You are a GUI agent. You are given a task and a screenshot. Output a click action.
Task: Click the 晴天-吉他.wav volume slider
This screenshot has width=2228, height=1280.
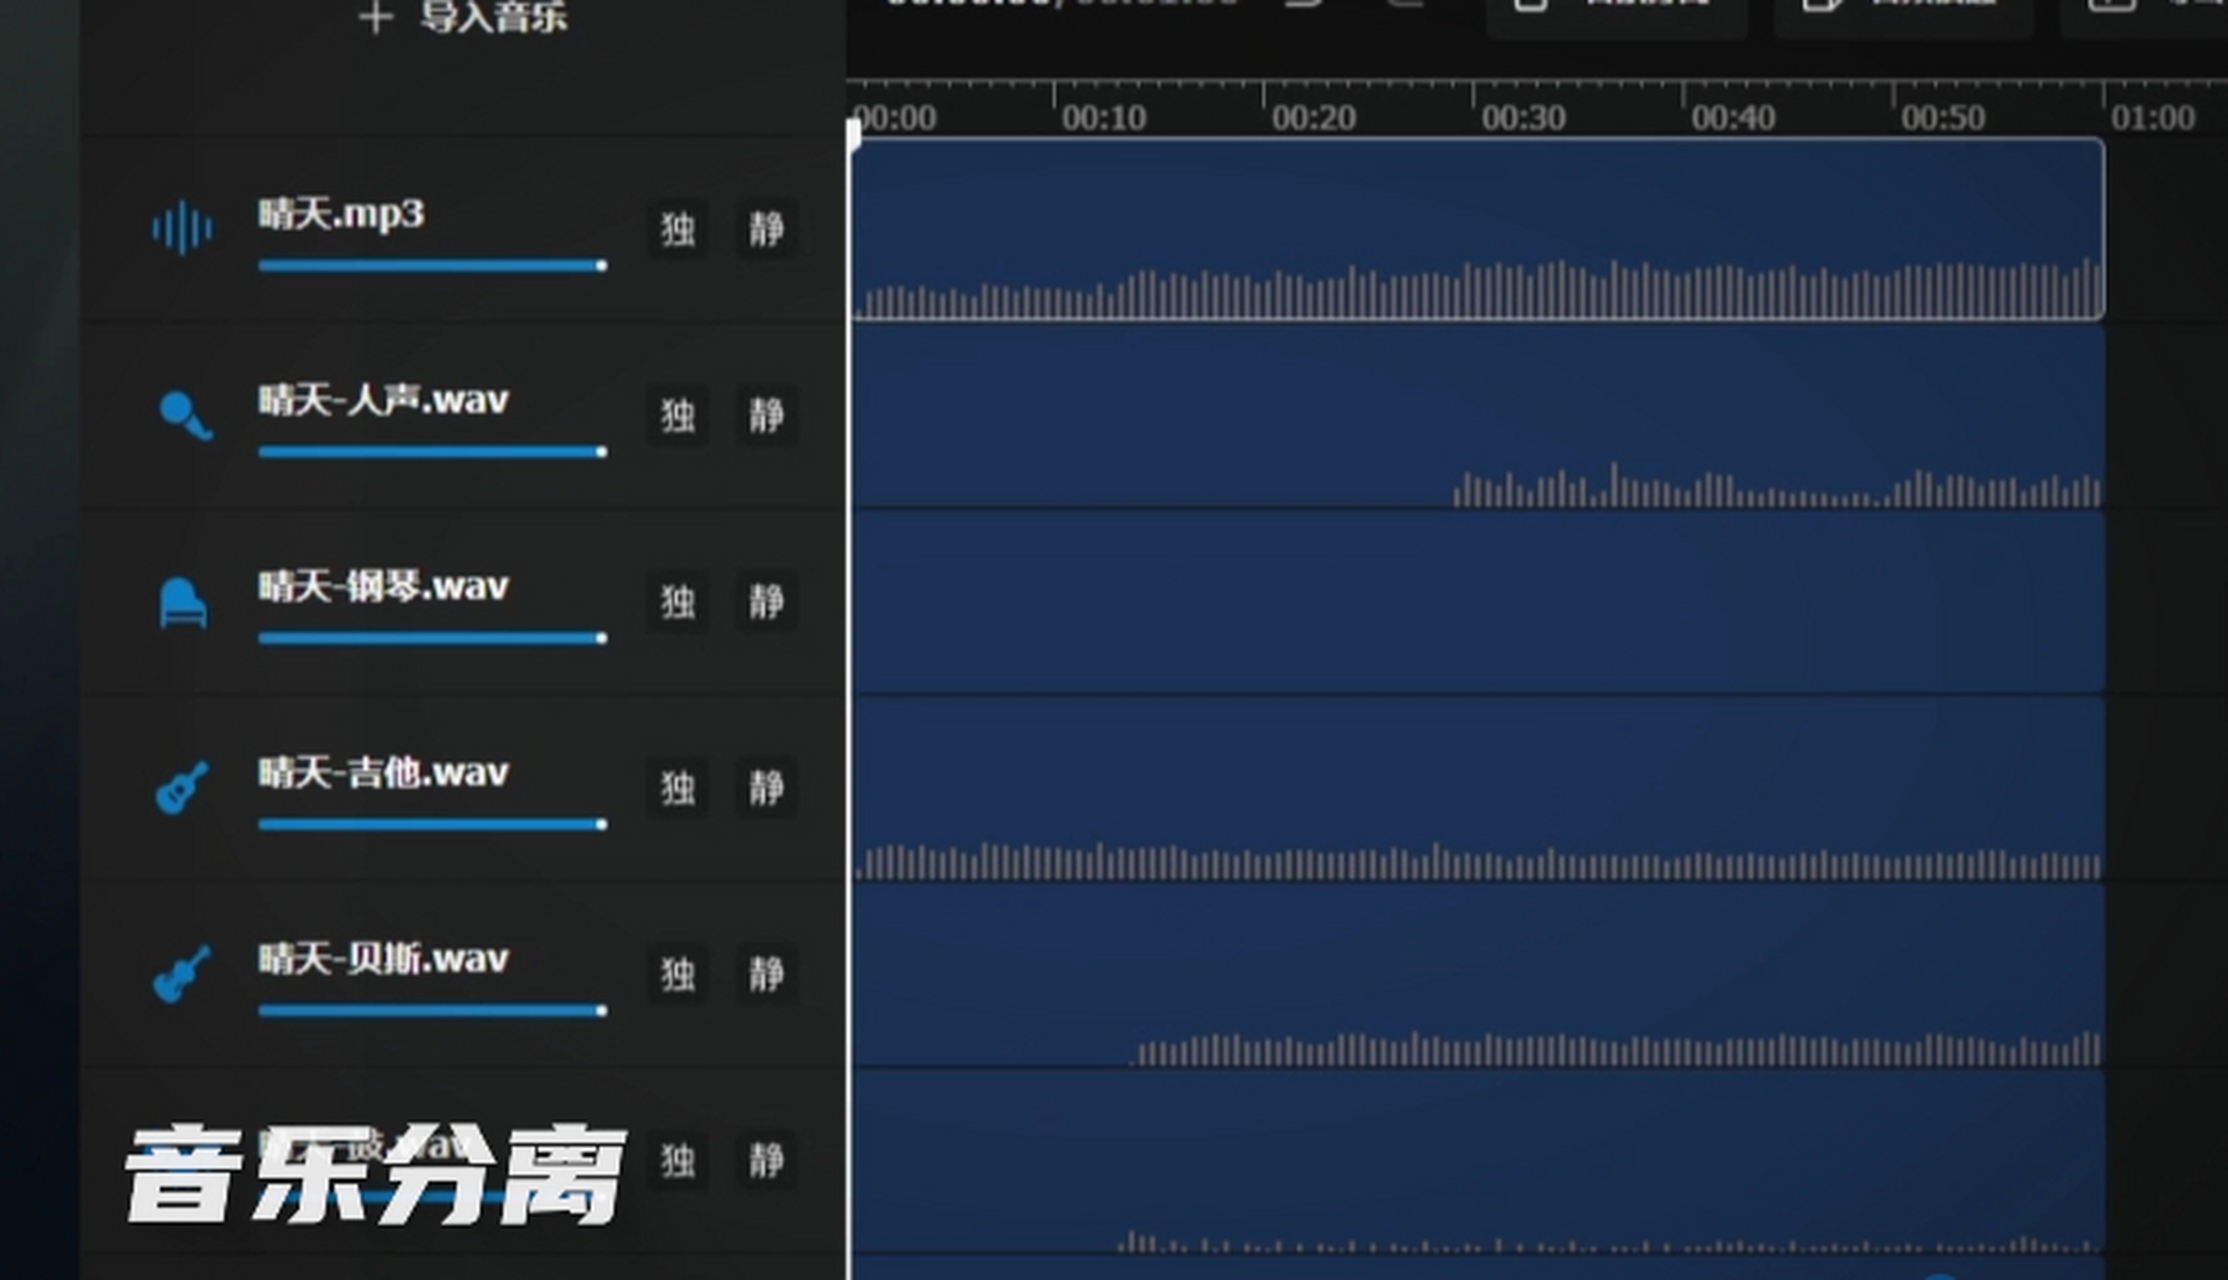click(x=433, y=825)
